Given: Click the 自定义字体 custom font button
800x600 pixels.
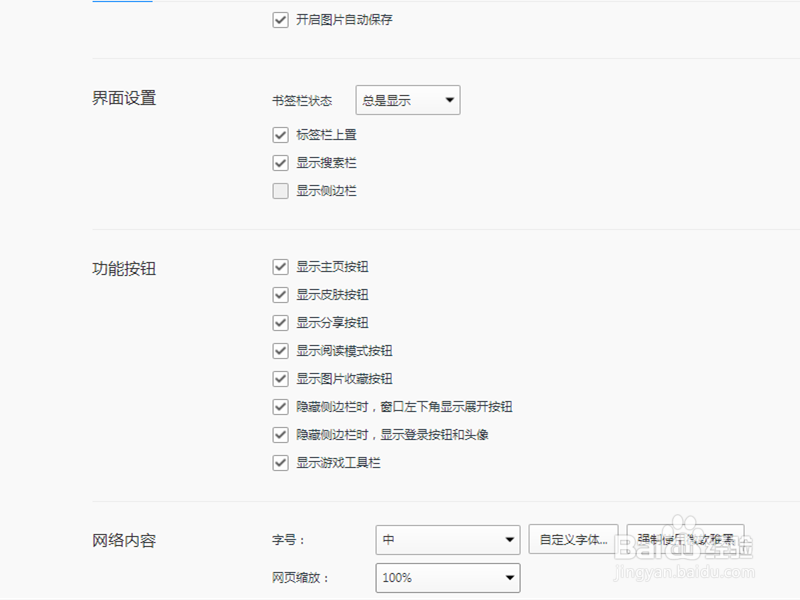Looking at the screenshot, I should pos(571,539).
